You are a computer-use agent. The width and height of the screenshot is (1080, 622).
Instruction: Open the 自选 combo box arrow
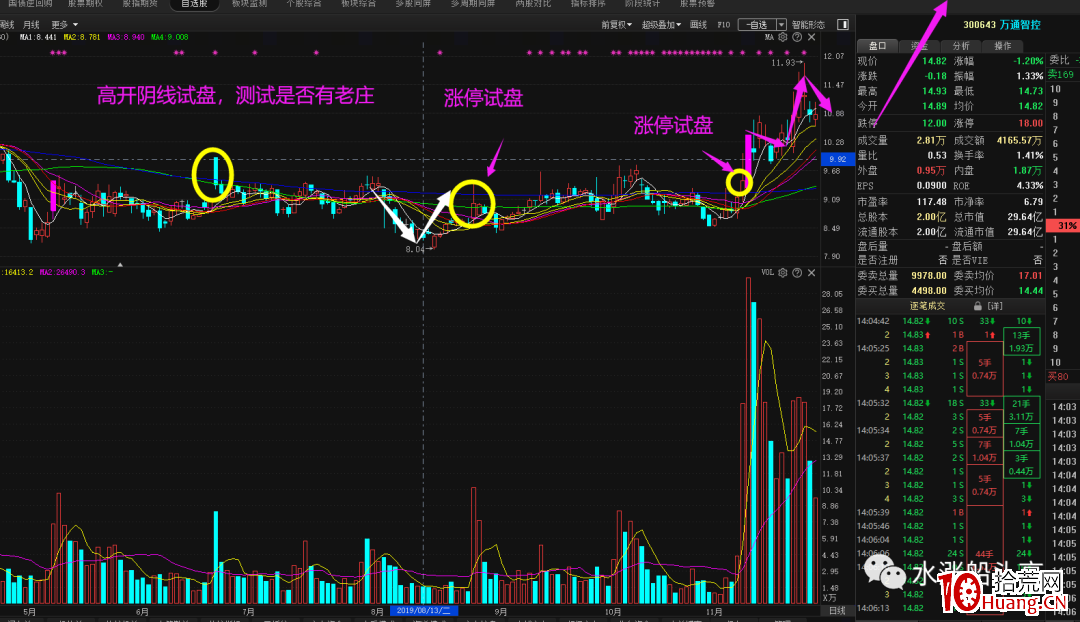[x=781, y=25]
